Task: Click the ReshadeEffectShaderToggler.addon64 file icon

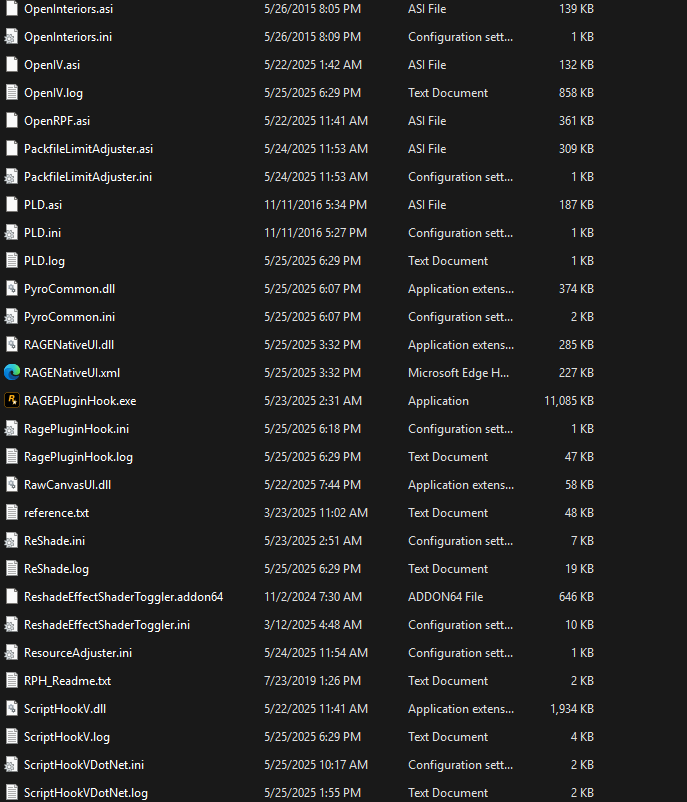Action: coord(11,597)
